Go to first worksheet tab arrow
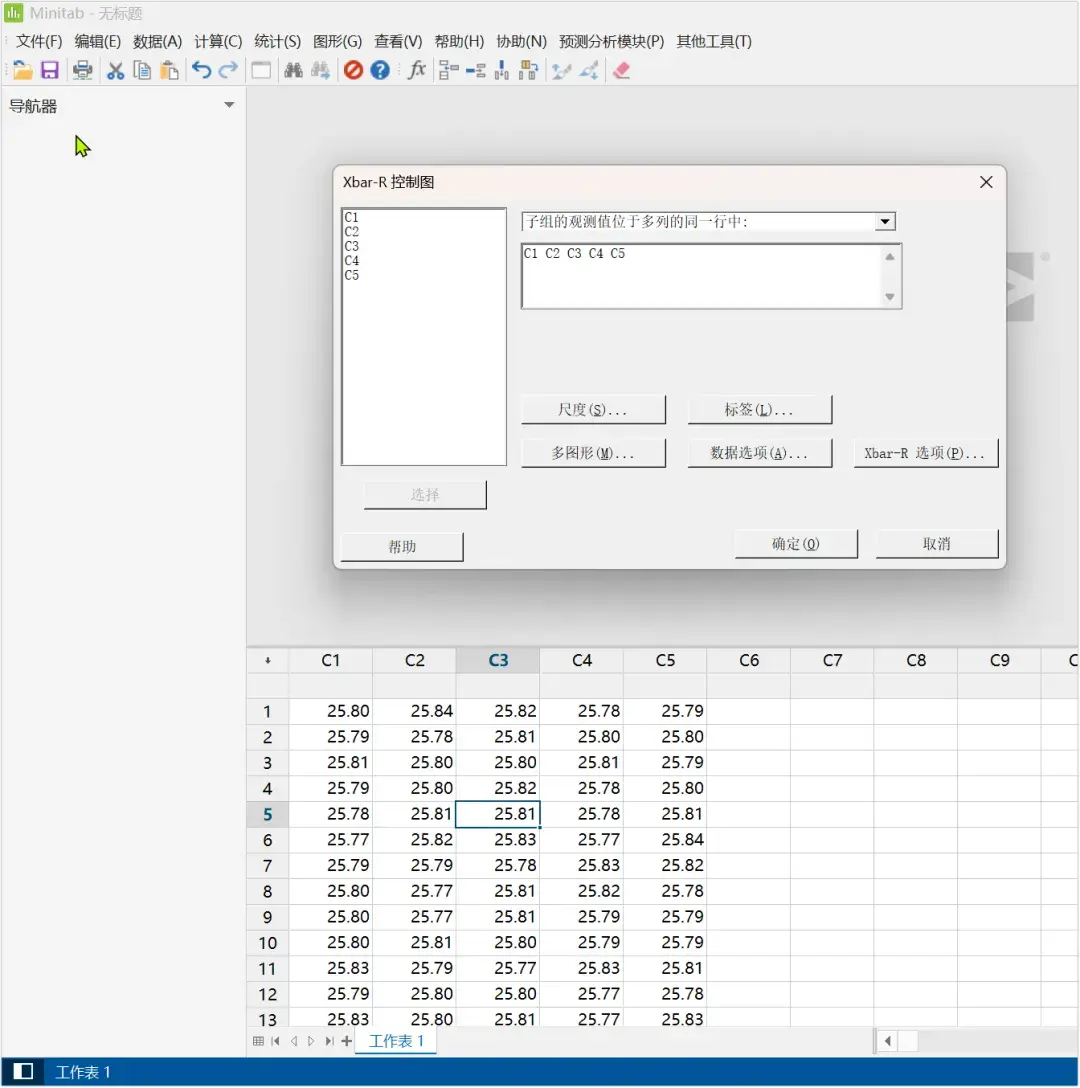 276,1041
